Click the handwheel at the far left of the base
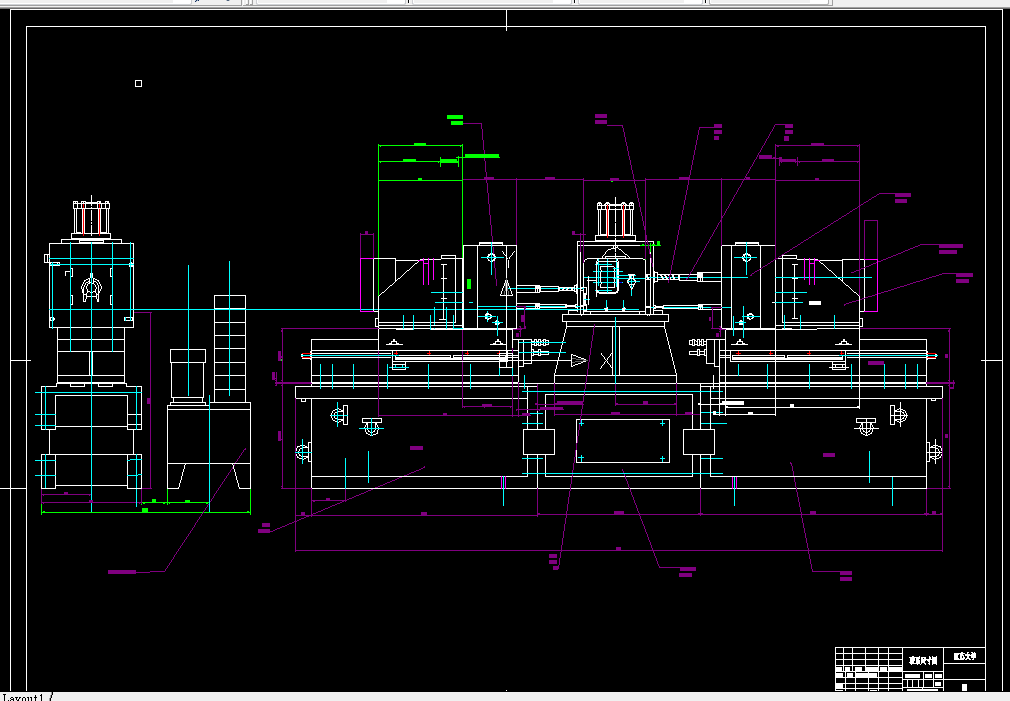Viewport: 1010px width, 701px height. click(x=304, y=452)
